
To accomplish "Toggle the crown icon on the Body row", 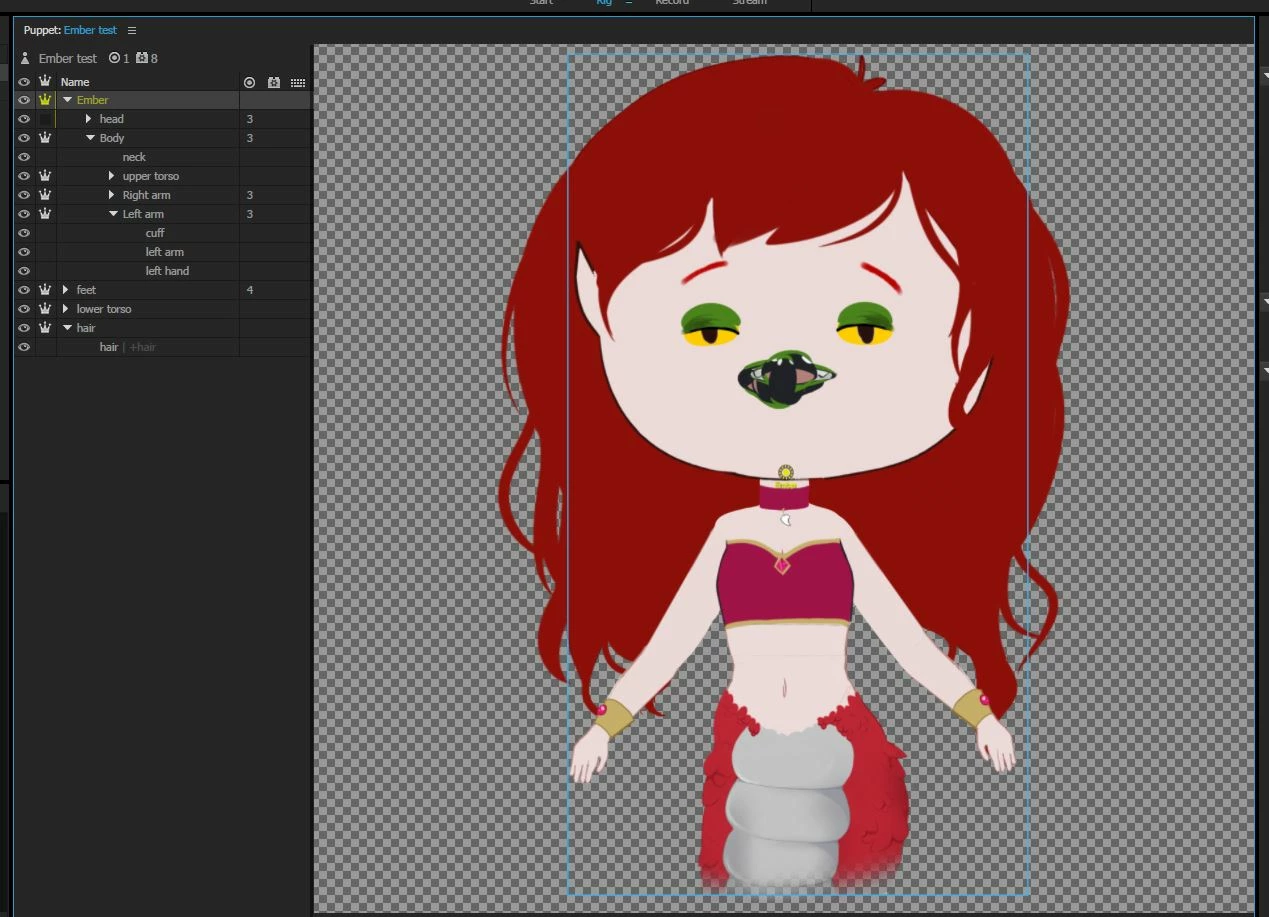I will (45, 138).
